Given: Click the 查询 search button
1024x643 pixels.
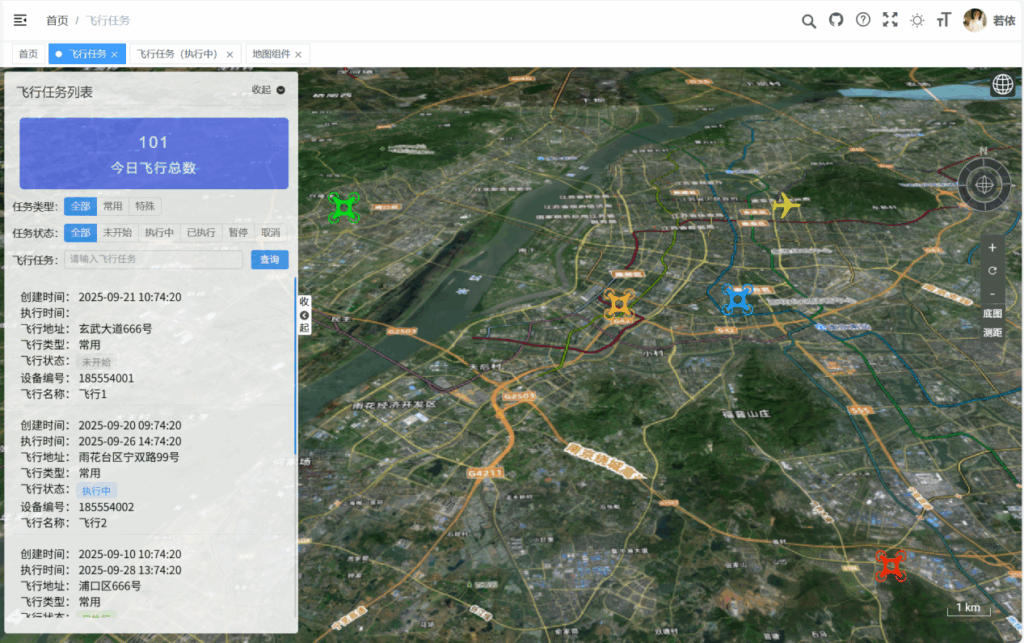Looking at the screenshot, I should [270, 259].
